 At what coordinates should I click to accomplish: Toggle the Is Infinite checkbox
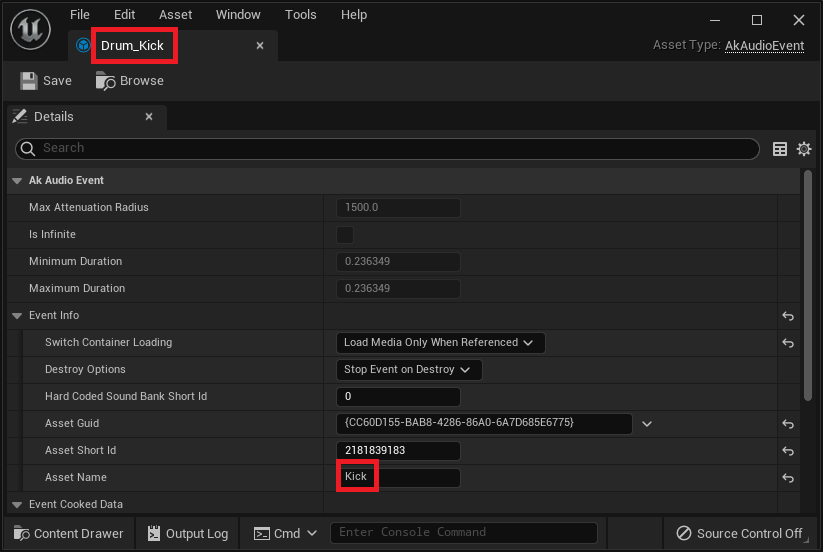[345, 235]
